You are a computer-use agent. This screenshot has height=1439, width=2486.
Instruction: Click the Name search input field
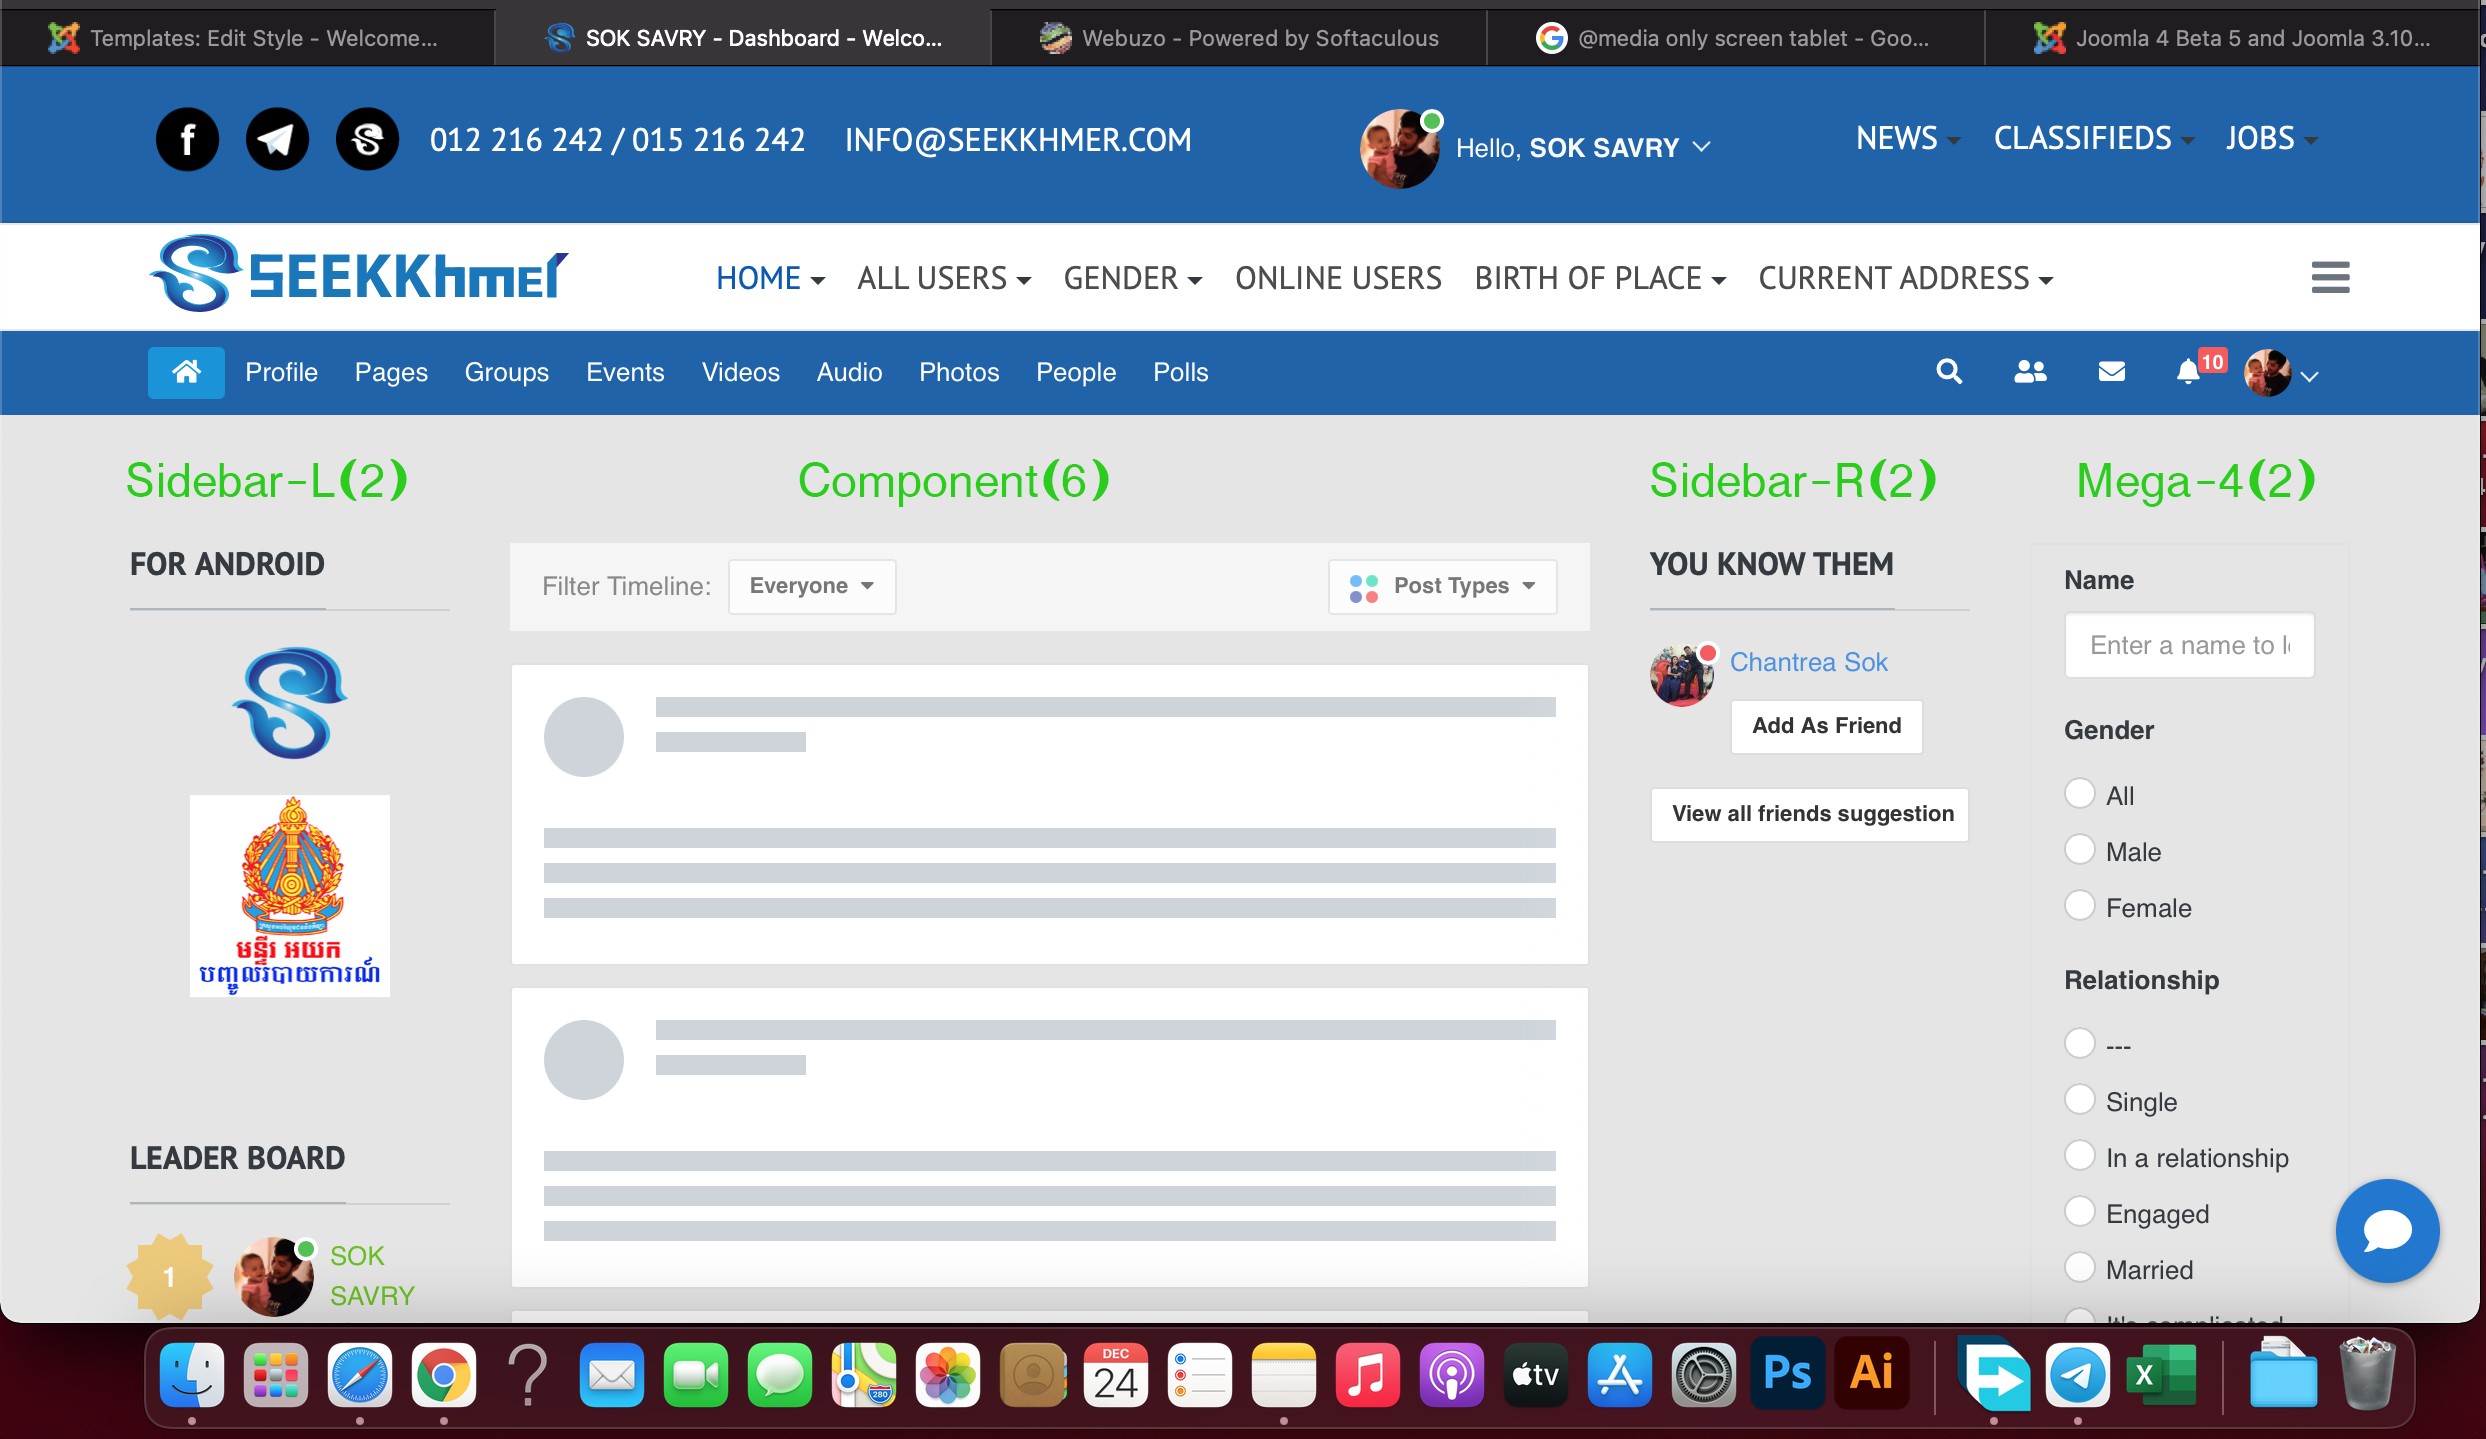2189,645
